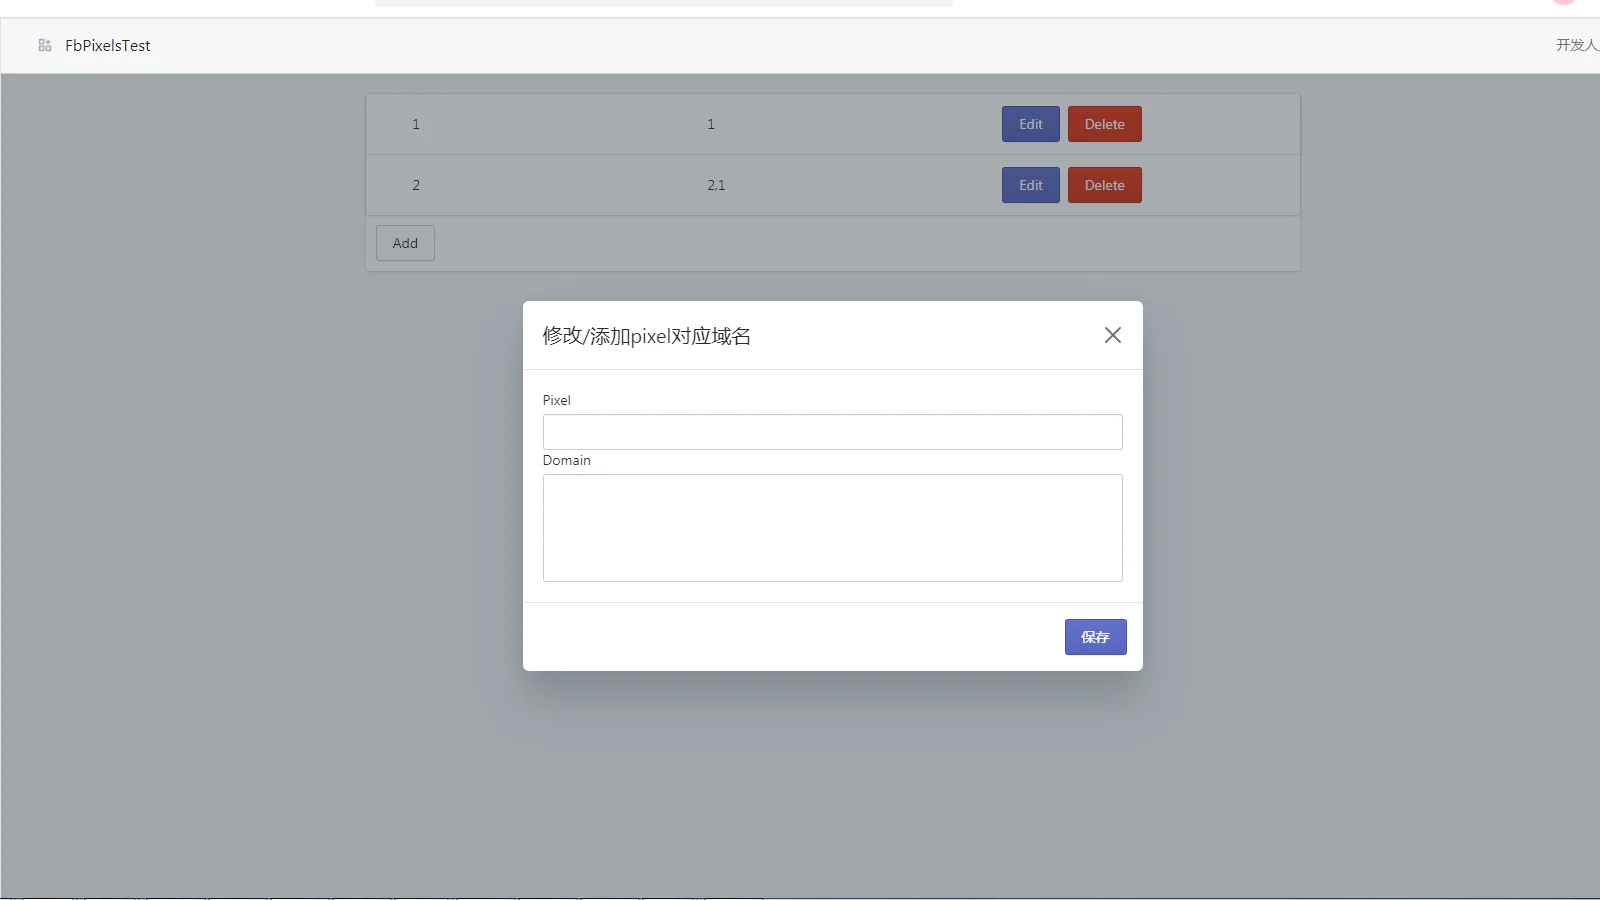Viewport: 1600px width, 900px height.
Task: Click the Add button below the table
Action: point(405,243)
